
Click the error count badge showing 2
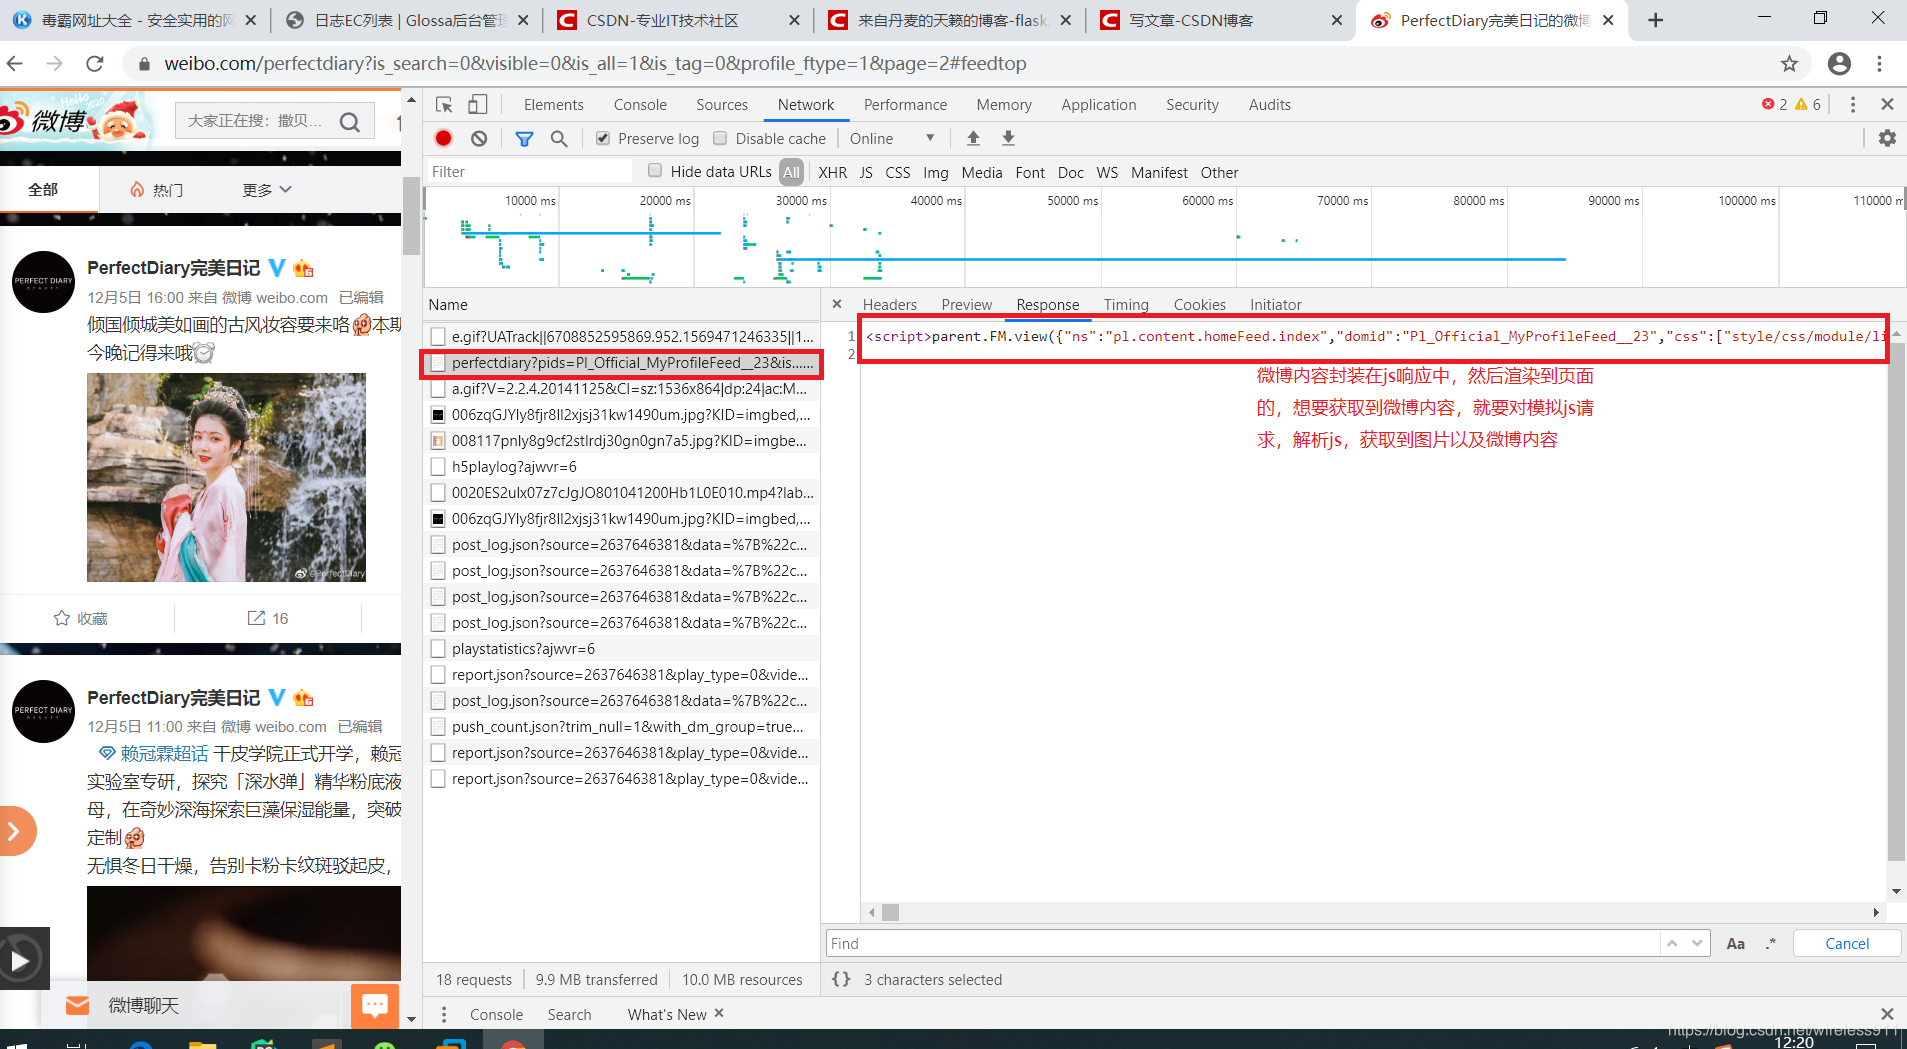coord(1775,104)
